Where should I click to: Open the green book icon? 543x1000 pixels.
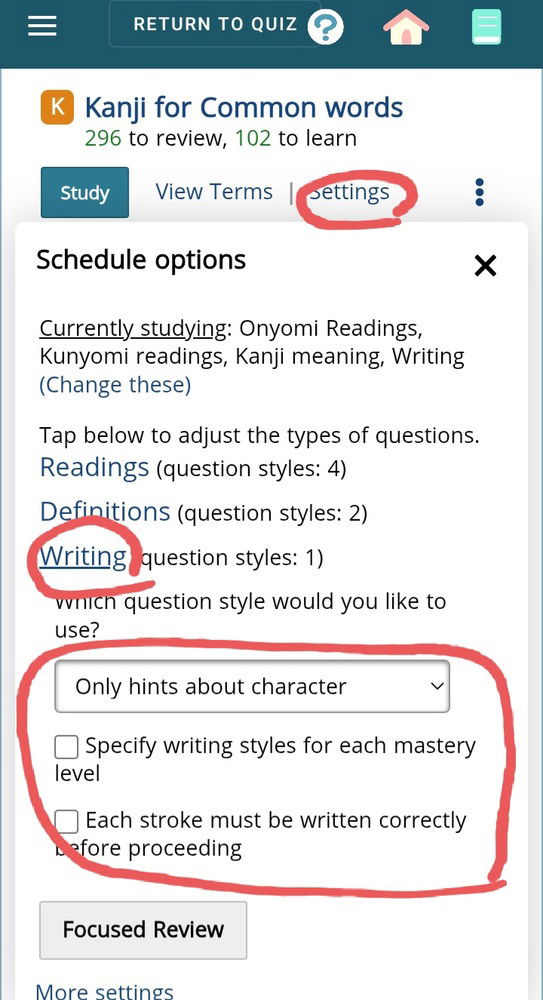coord(487,28)
